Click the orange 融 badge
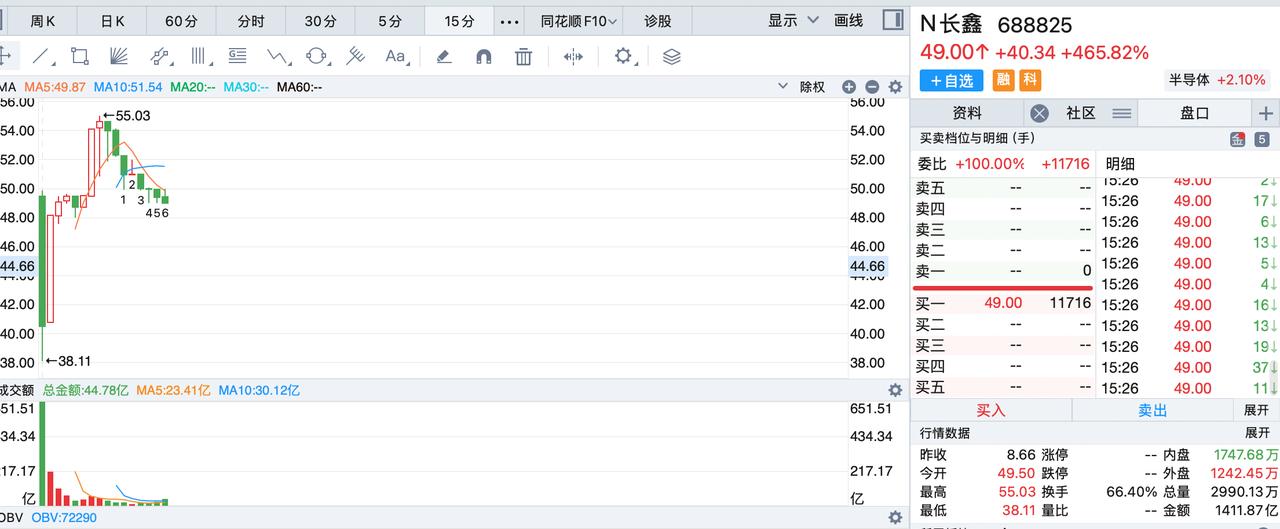This screenshot has width=1280, height=529. click(1003, 79)
